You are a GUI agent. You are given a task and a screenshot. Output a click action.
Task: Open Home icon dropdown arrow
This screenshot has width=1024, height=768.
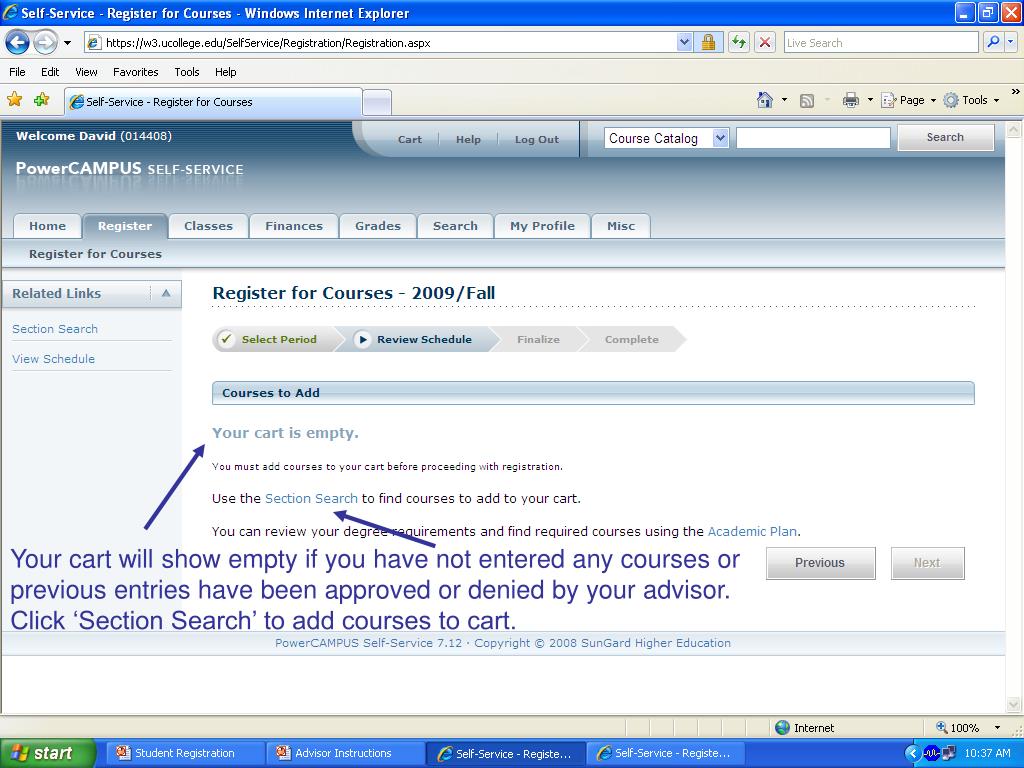click(x=784, y=100)
